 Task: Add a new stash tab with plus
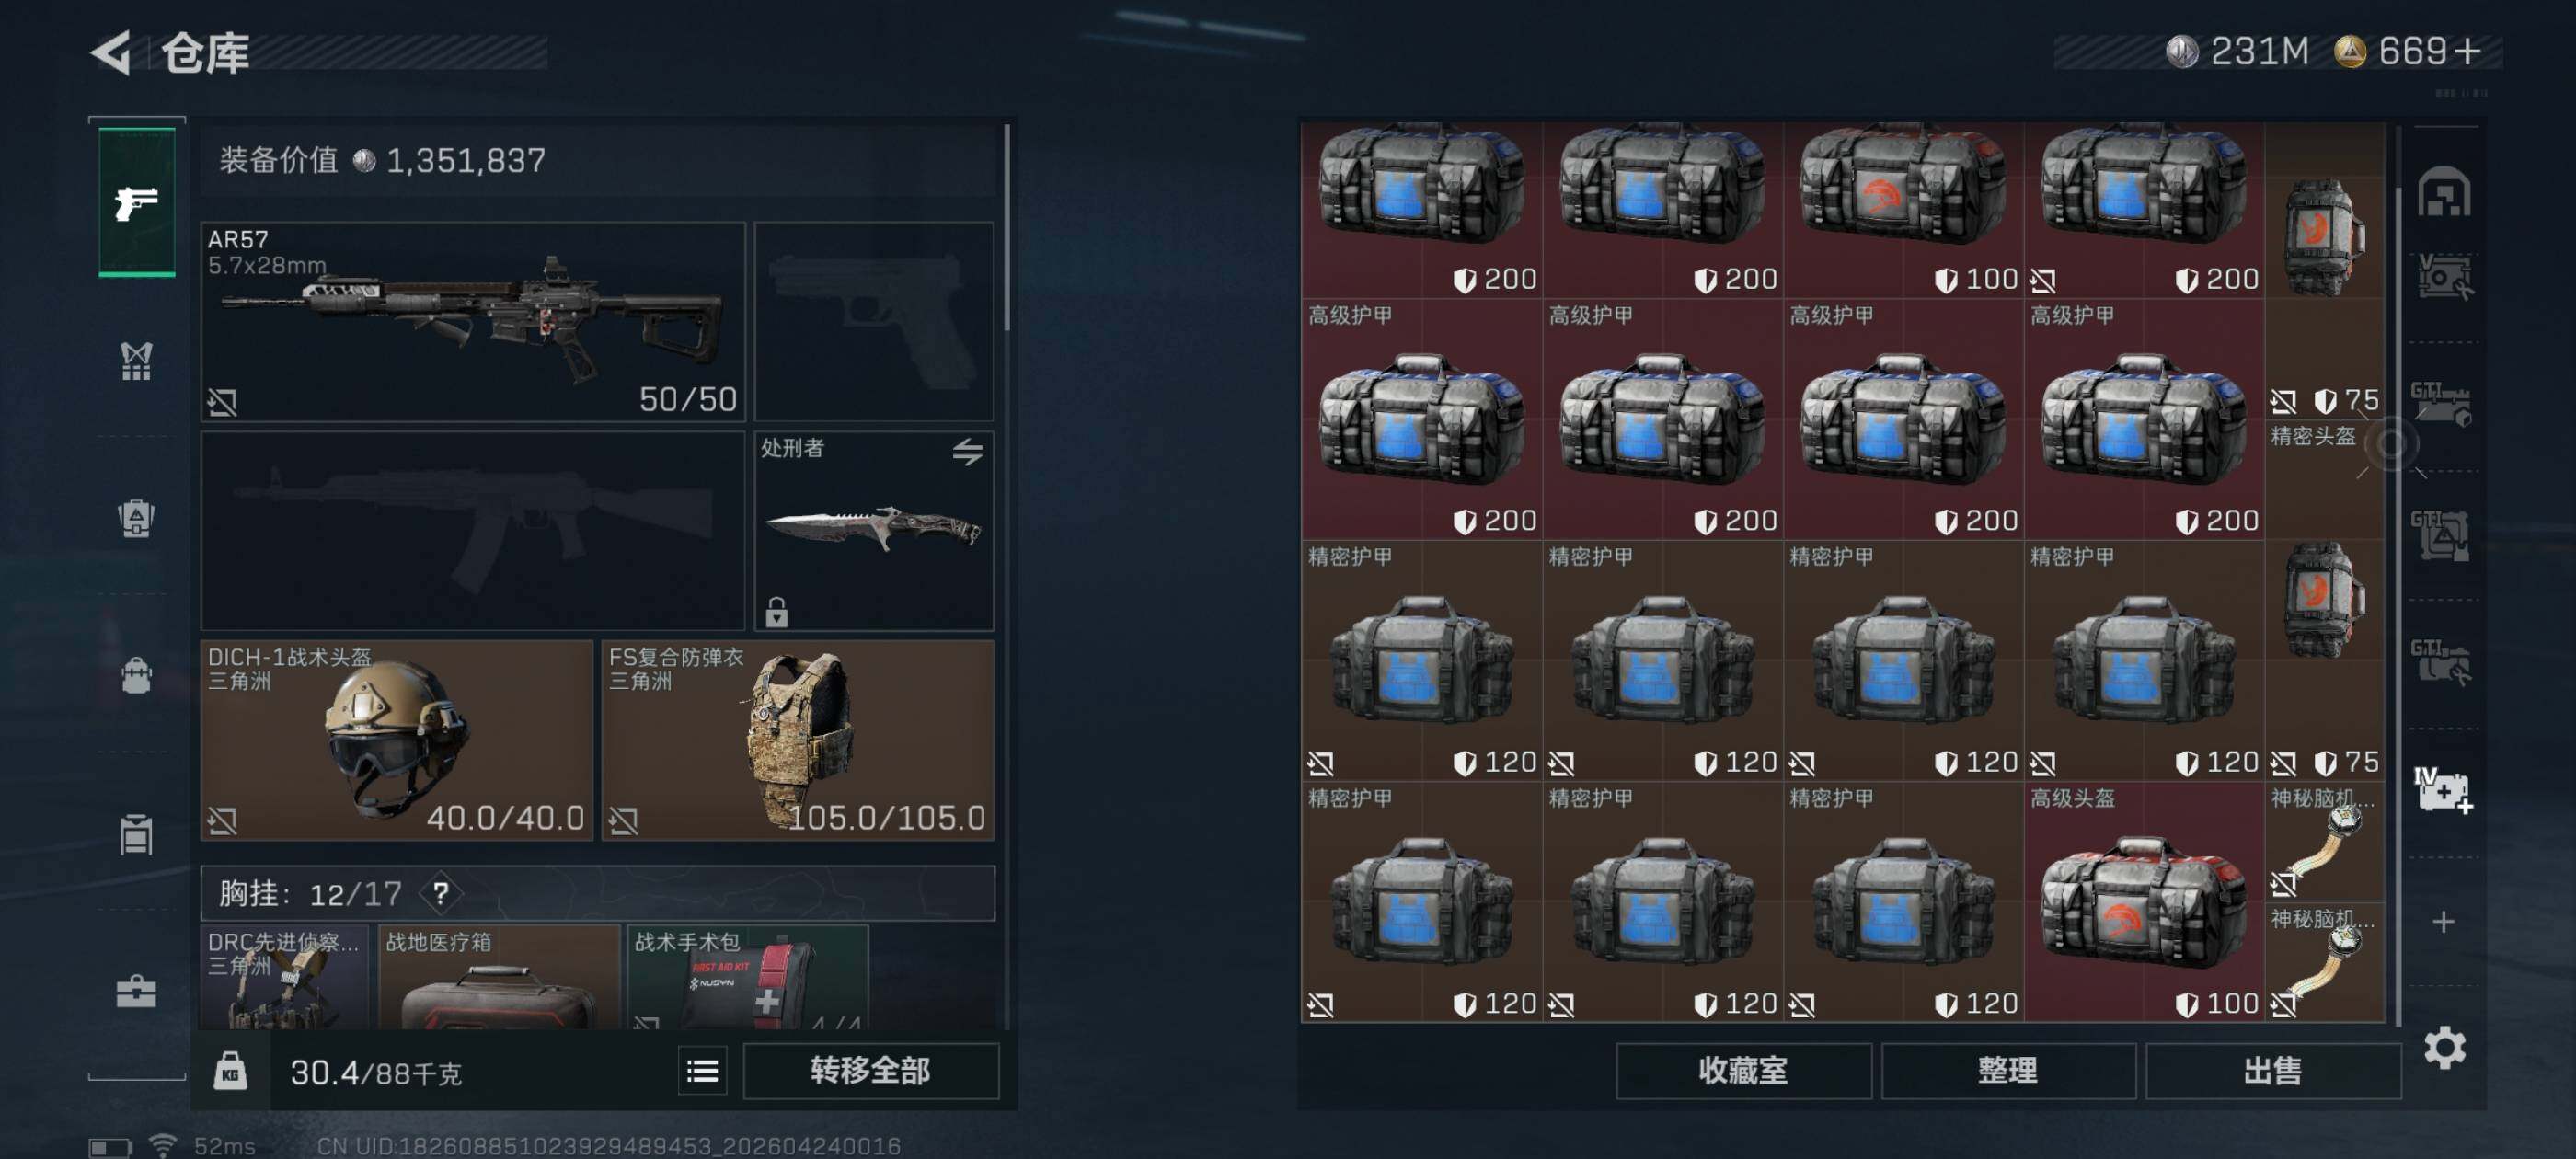pos(2444,921)
